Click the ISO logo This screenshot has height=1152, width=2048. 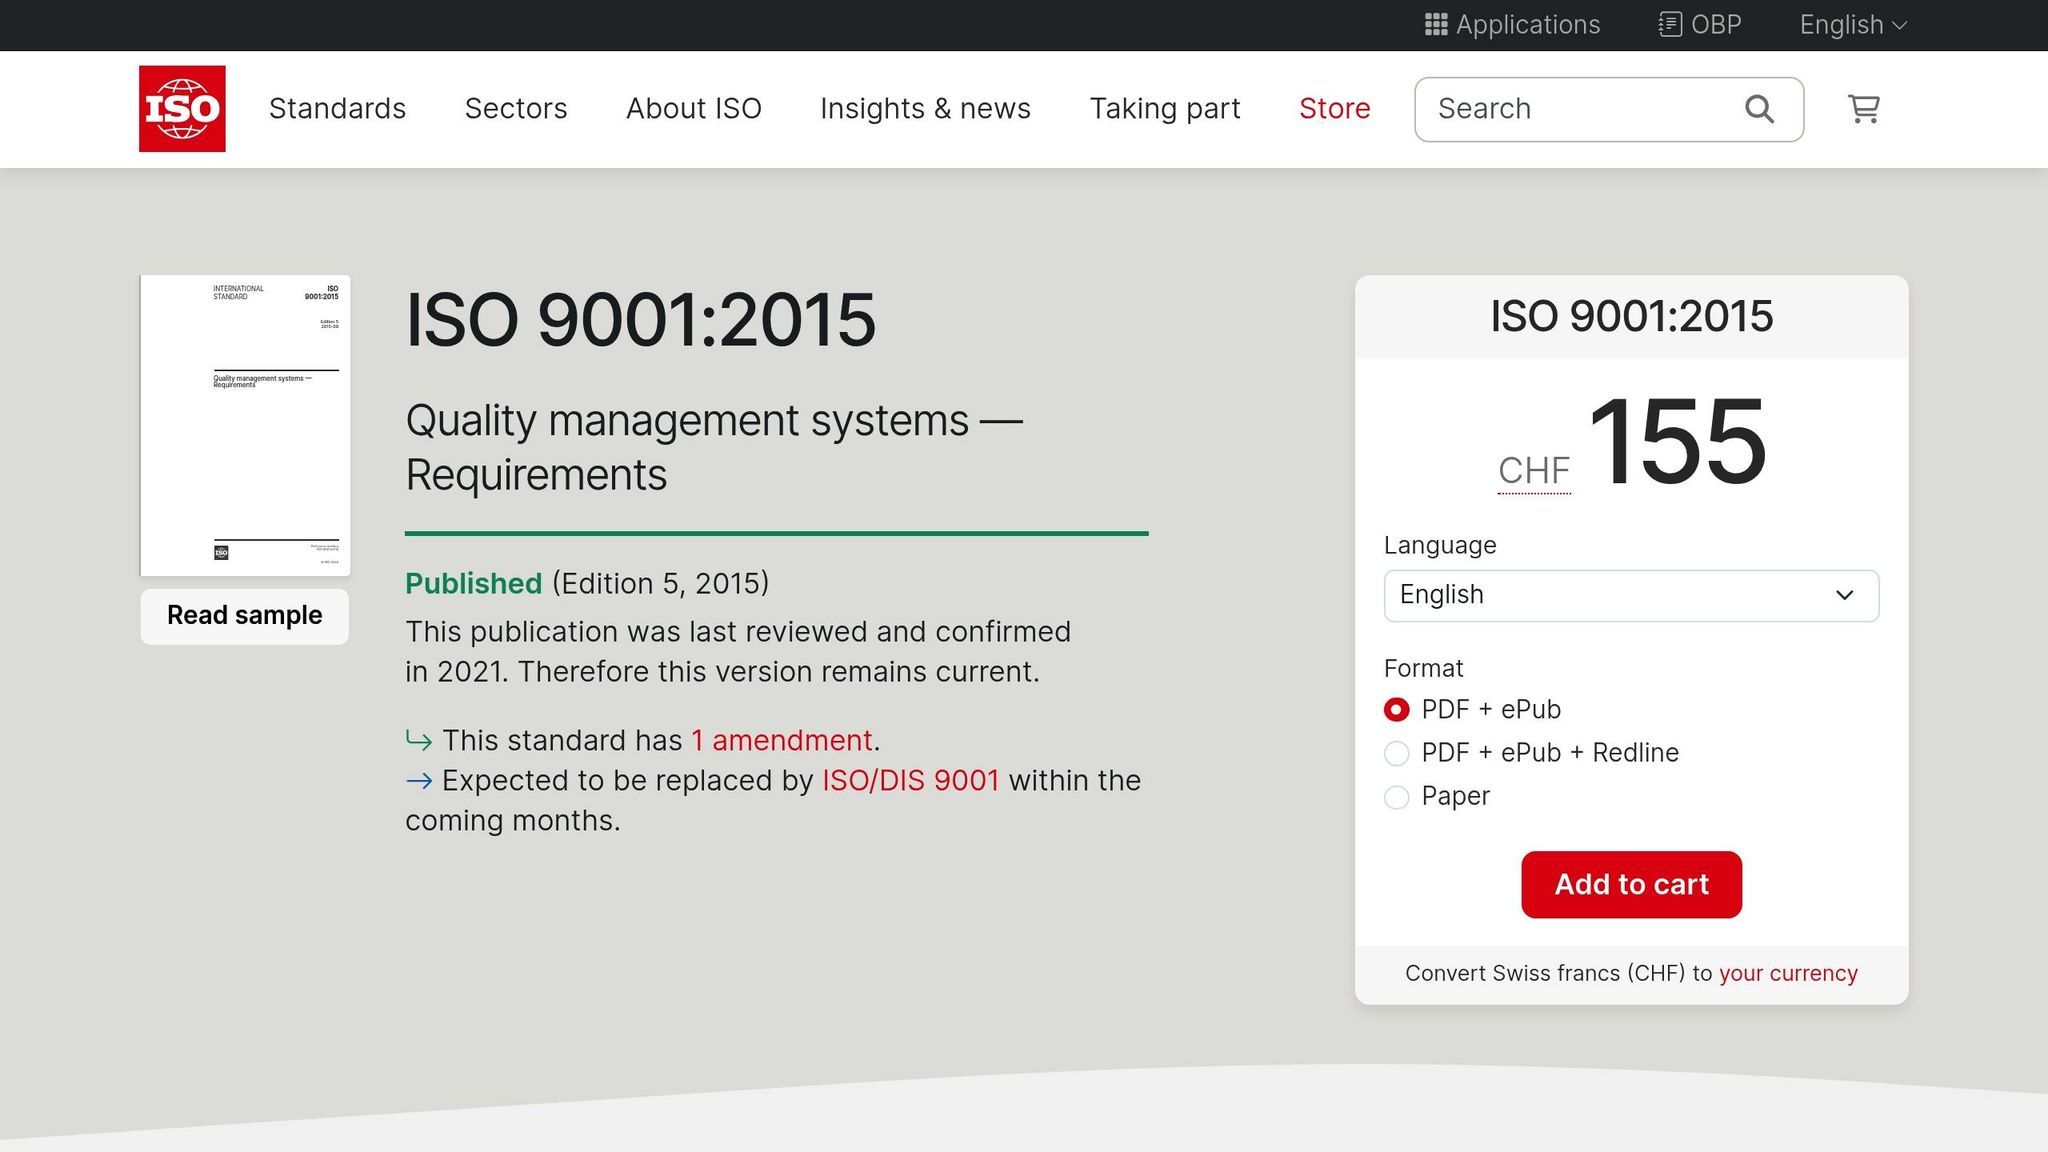coord(182,108)
